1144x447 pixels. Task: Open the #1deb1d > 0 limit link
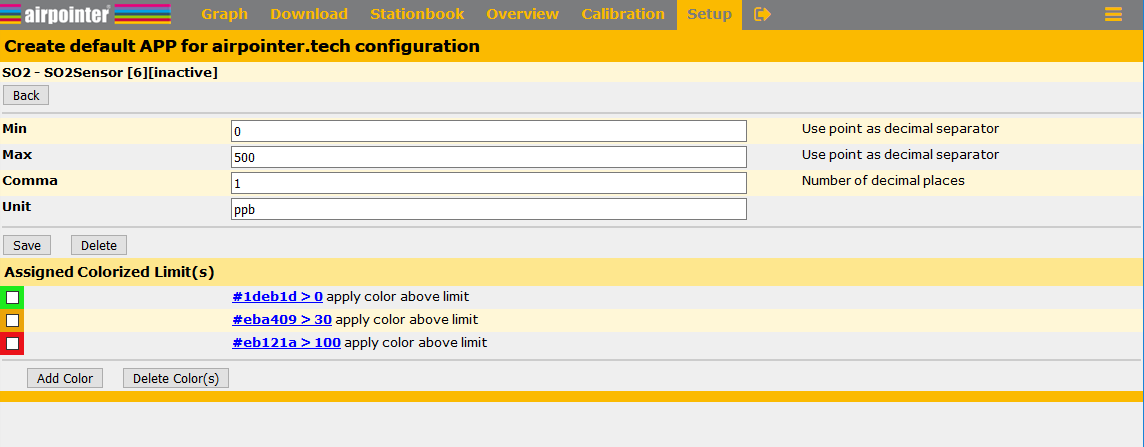click(277, 297)
